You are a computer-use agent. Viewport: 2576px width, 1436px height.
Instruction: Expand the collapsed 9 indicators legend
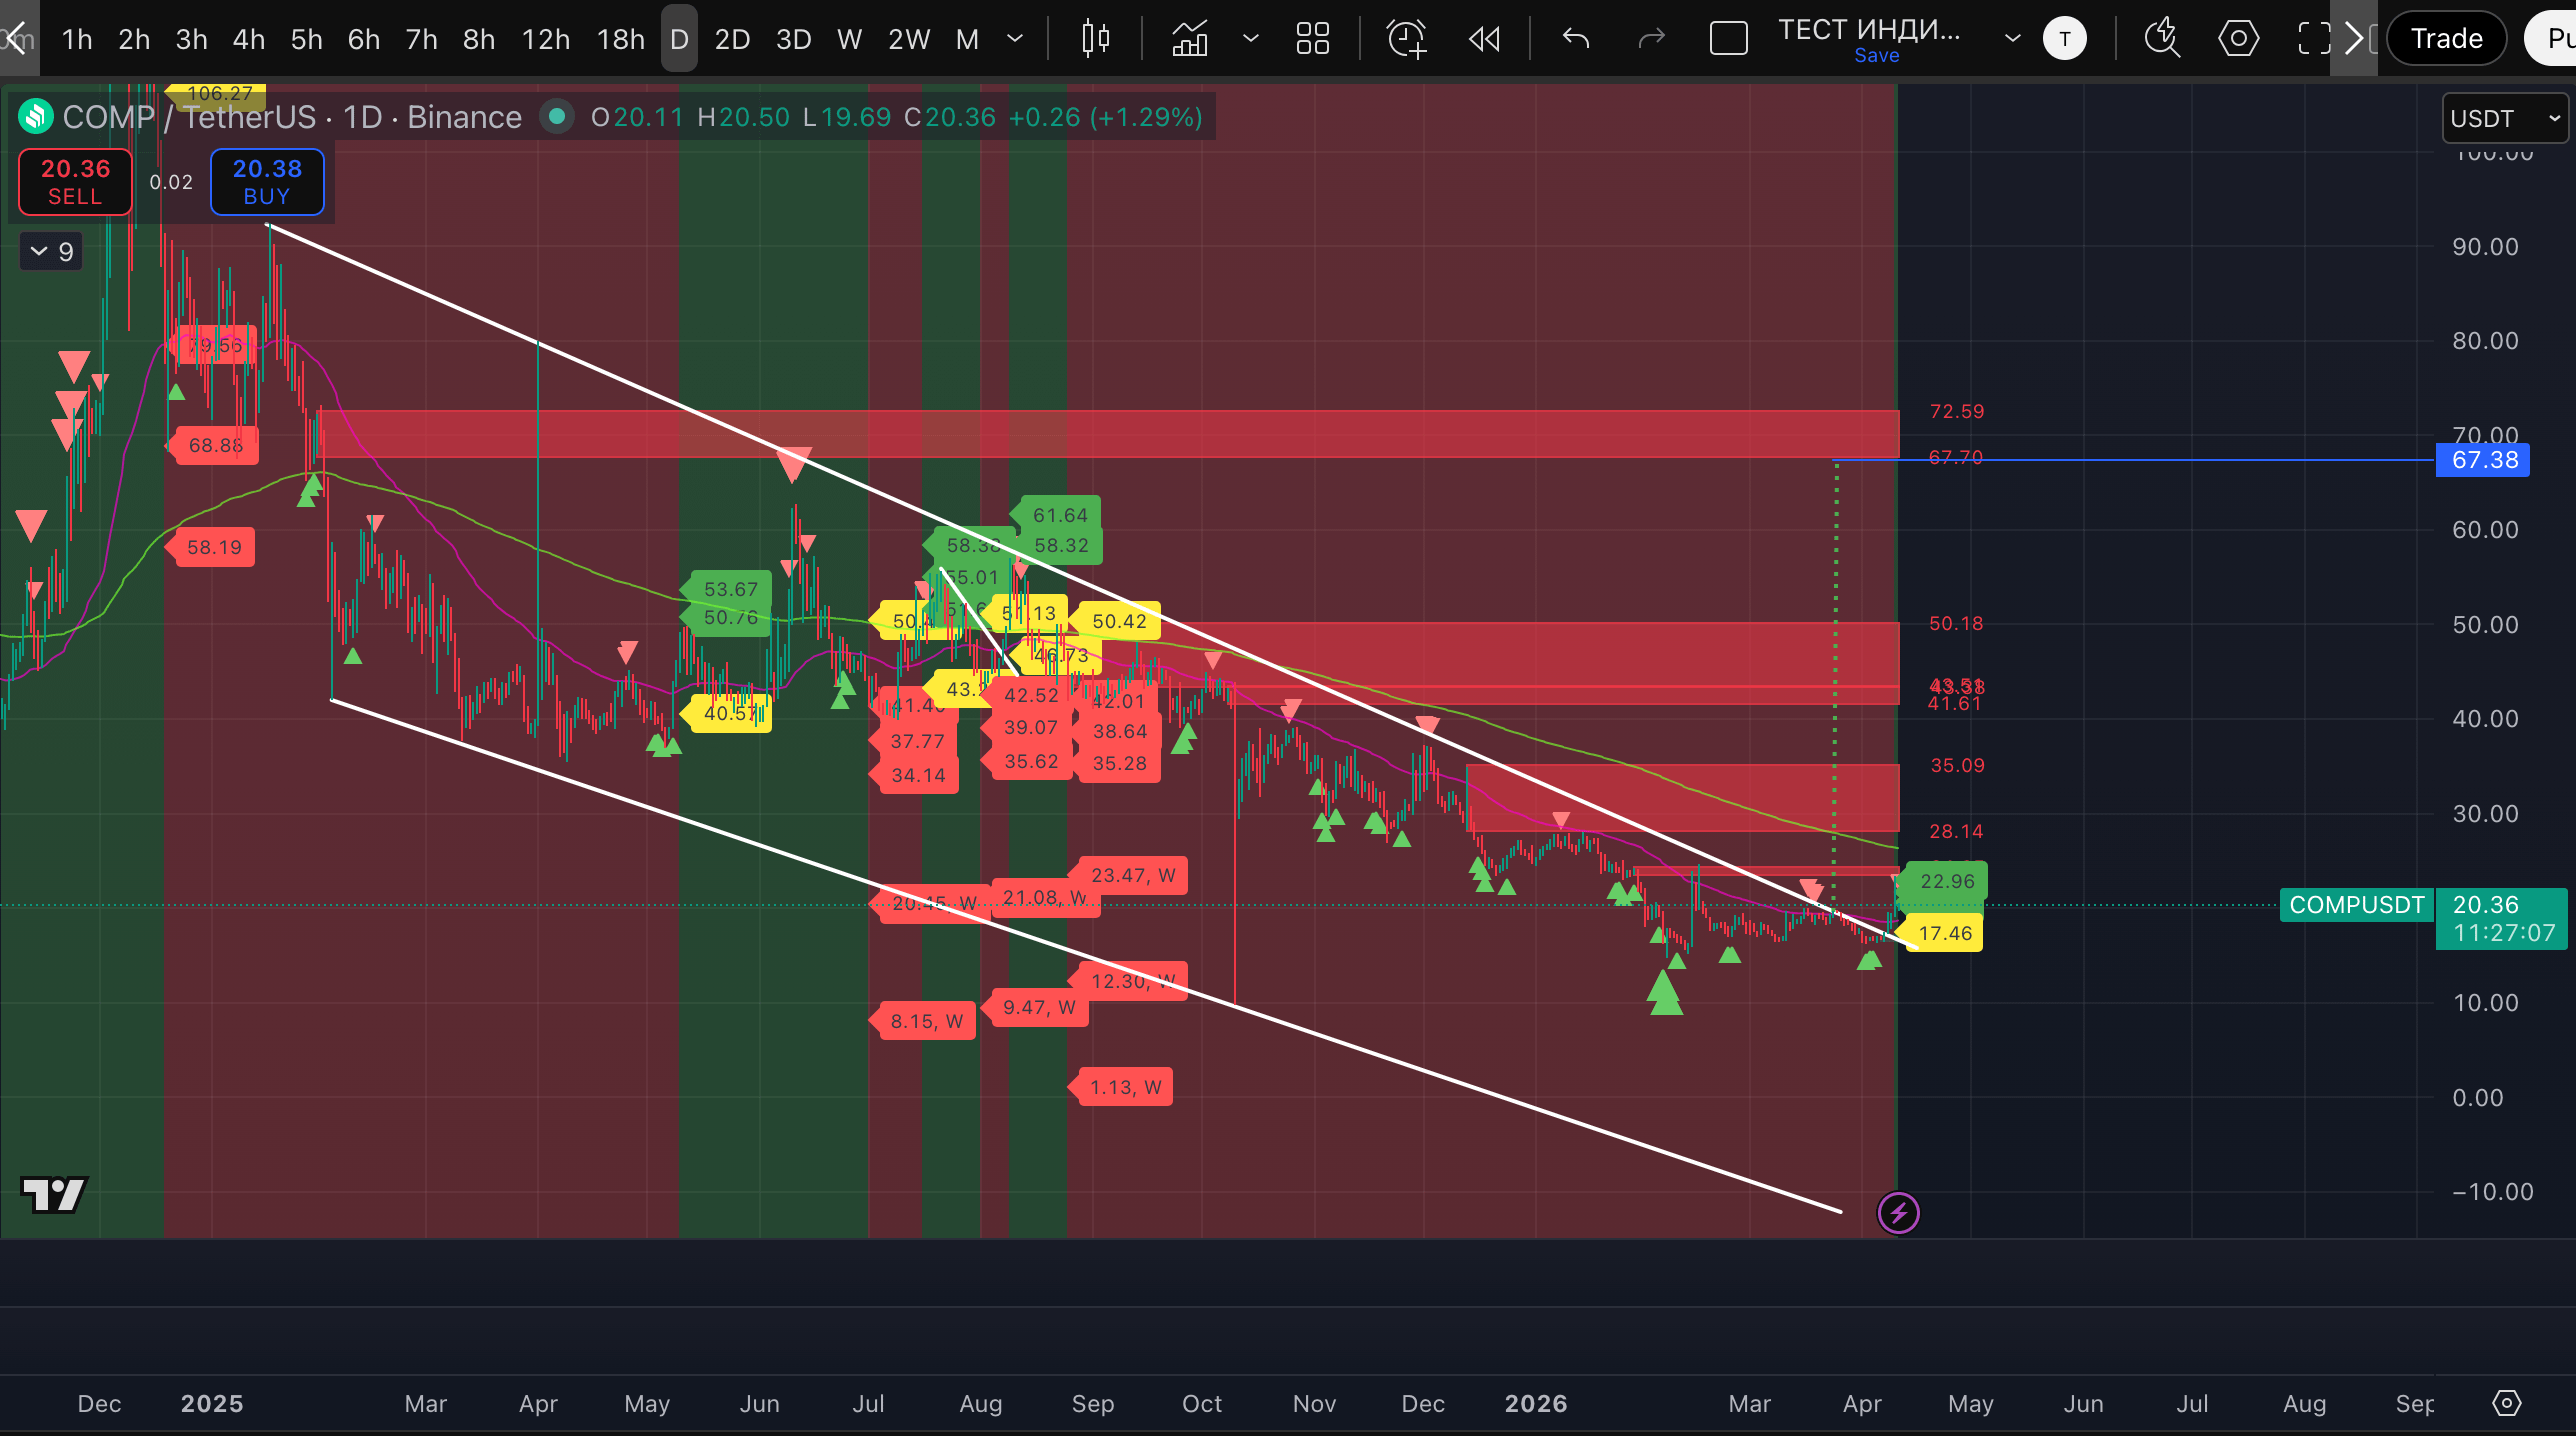(x=51, y=251)
